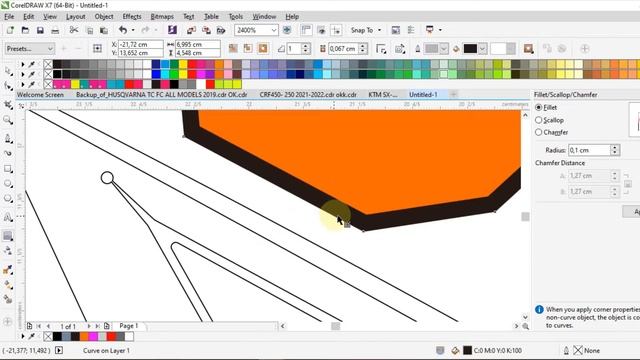
Task: Switch to CRF450- 250 2021-2022.cdr tab
Action: [308, 95]
